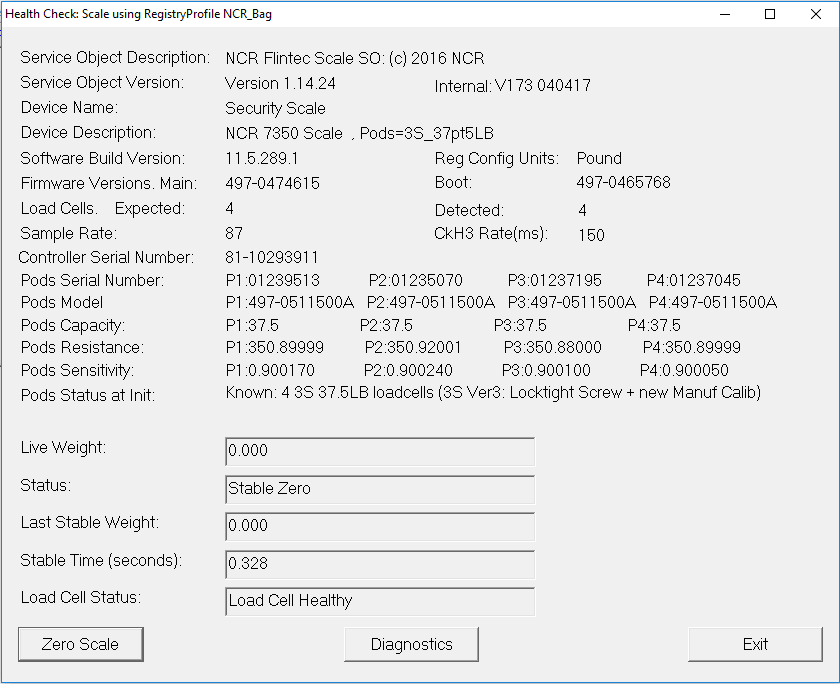Click the Pods Sensitivity label
840x684 pixels.
click(77, 370)
